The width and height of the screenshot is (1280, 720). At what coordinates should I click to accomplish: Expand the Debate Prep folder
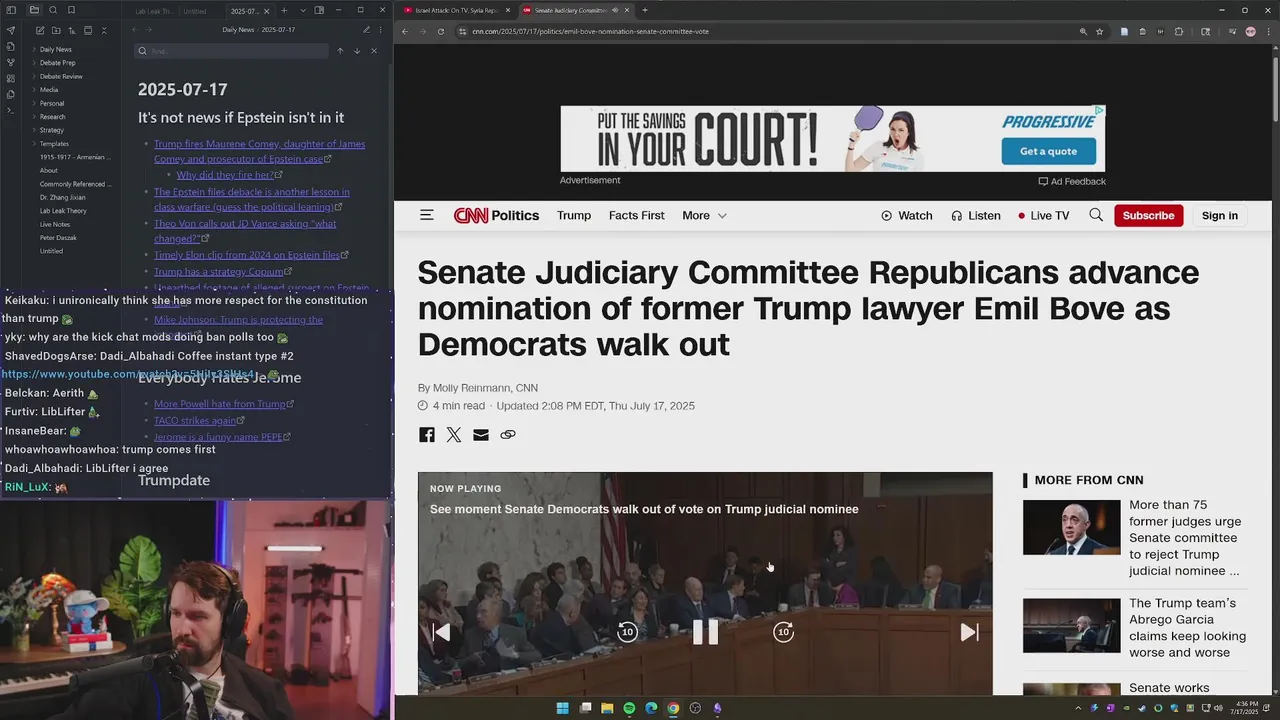pos(57,62)
